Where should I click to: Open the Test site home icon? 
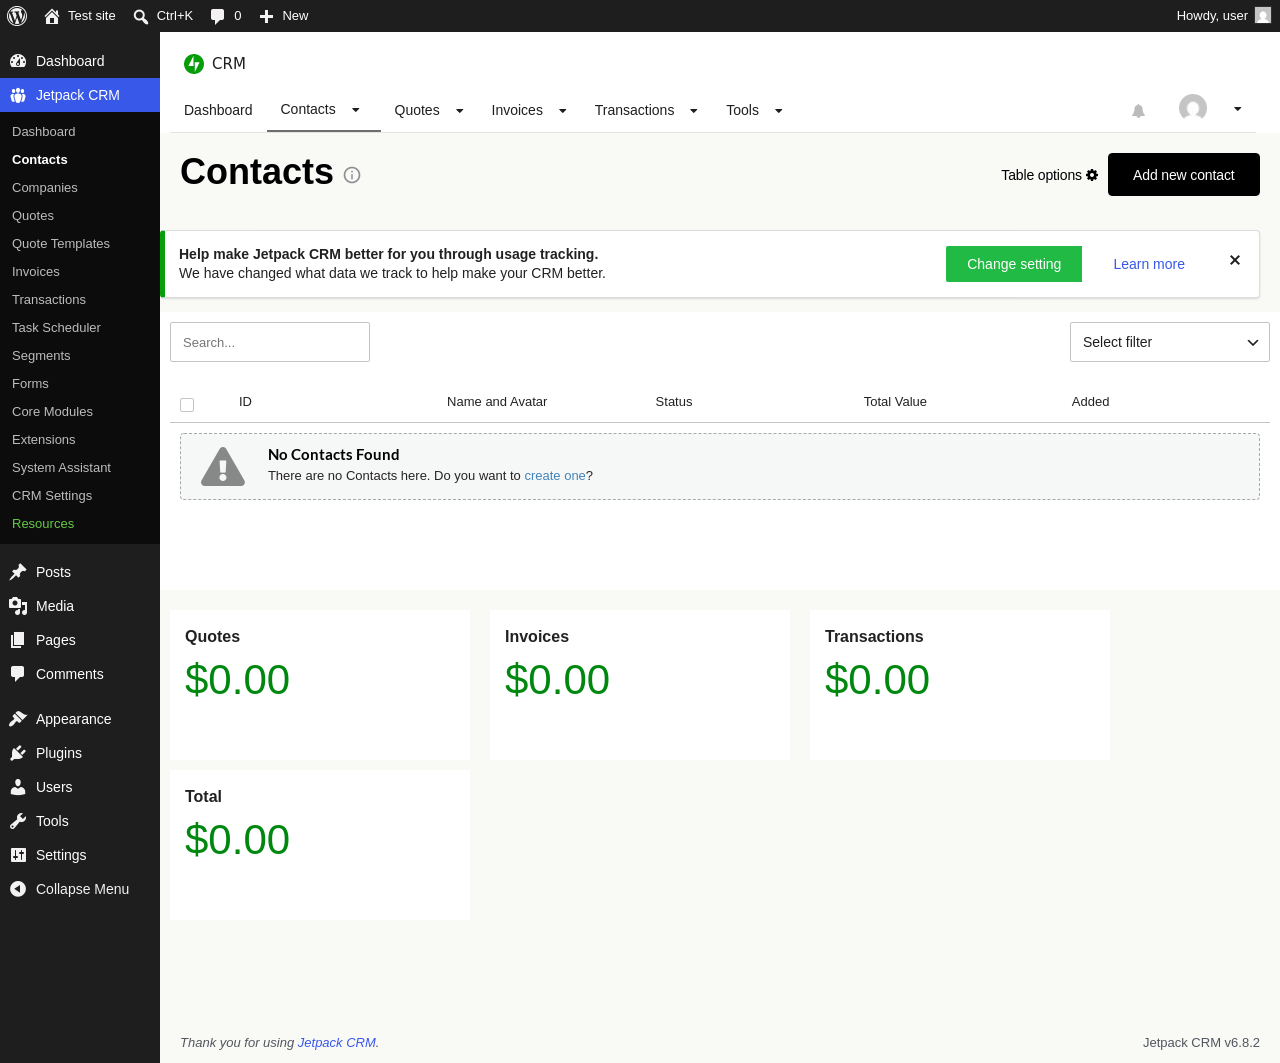[x=52, y=16]
